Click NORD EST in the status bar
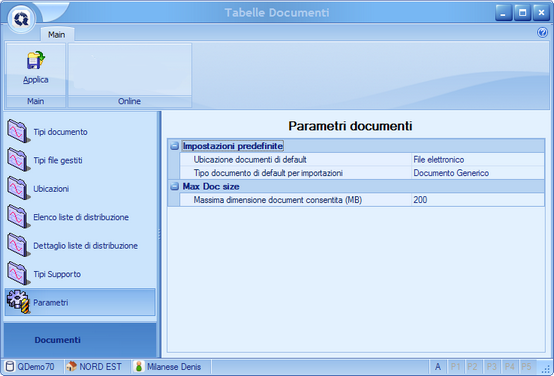Image resolution: width=554 pixels, height=376 pixels. (x=100, y=366)
